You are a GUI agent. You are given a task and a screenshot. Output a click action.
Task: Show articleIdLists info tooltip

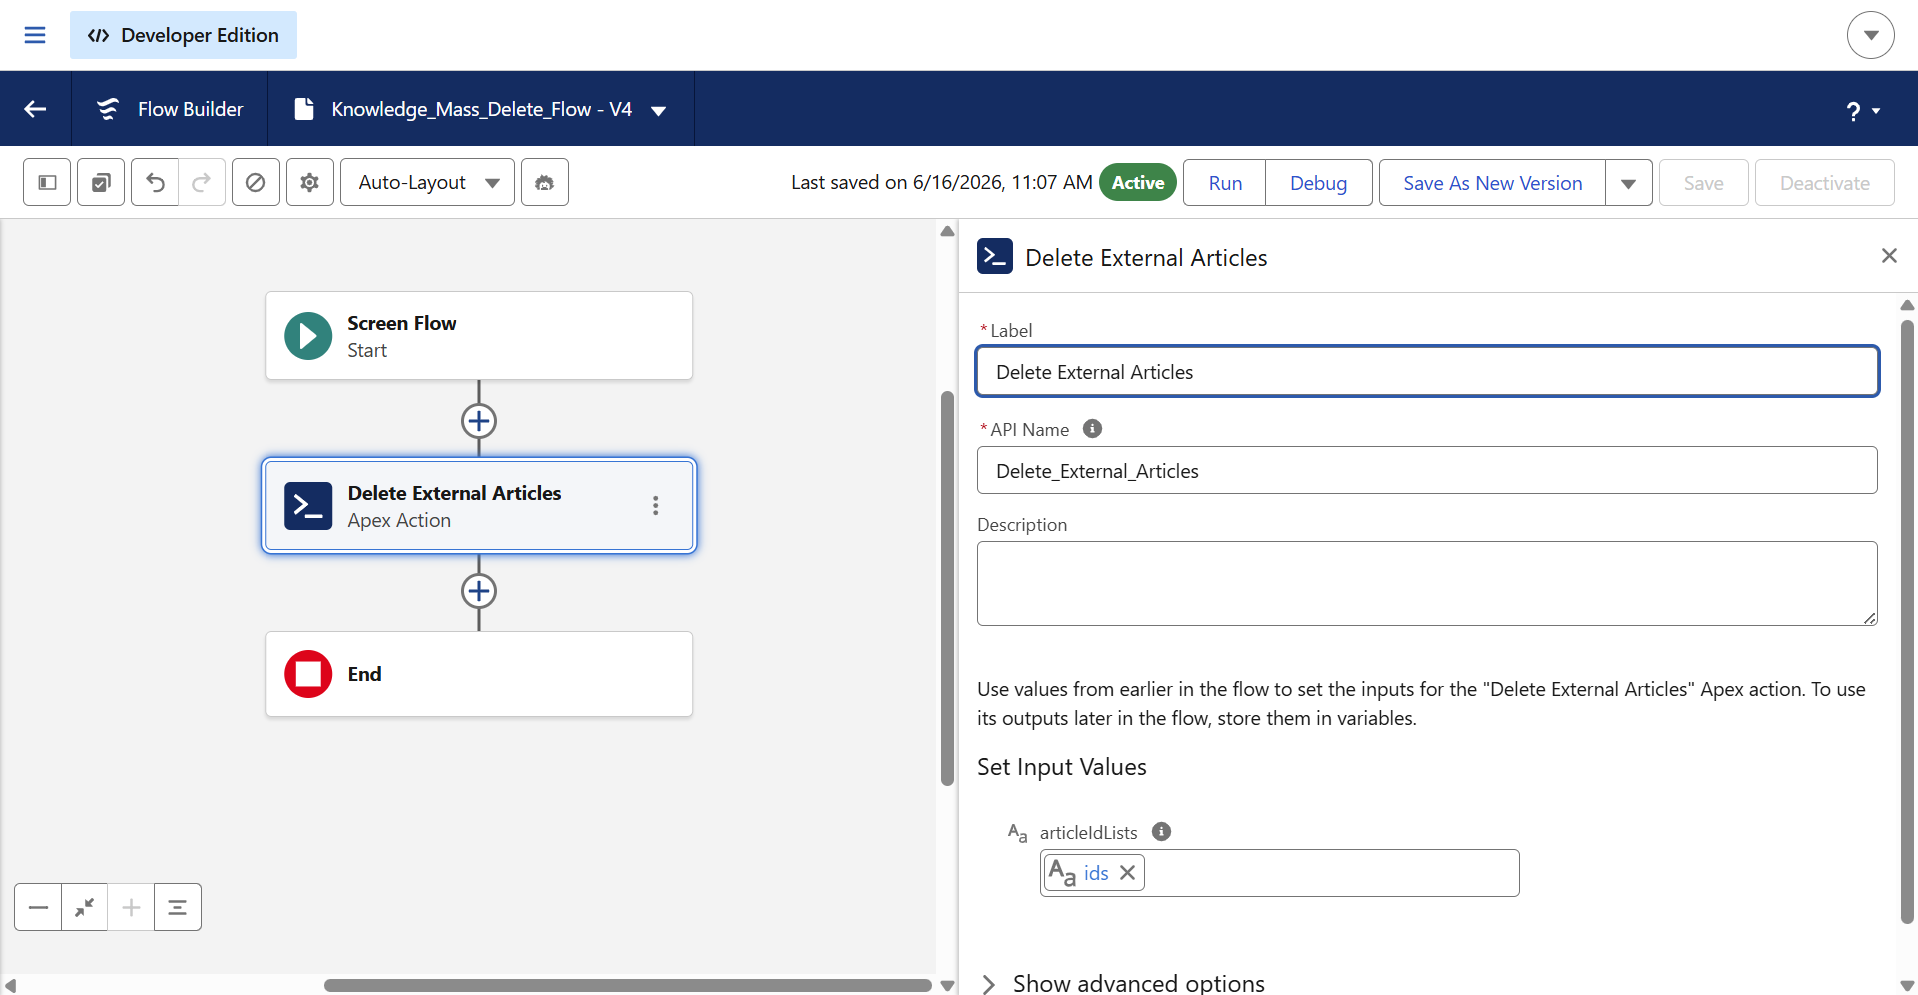coord(1161,831)
